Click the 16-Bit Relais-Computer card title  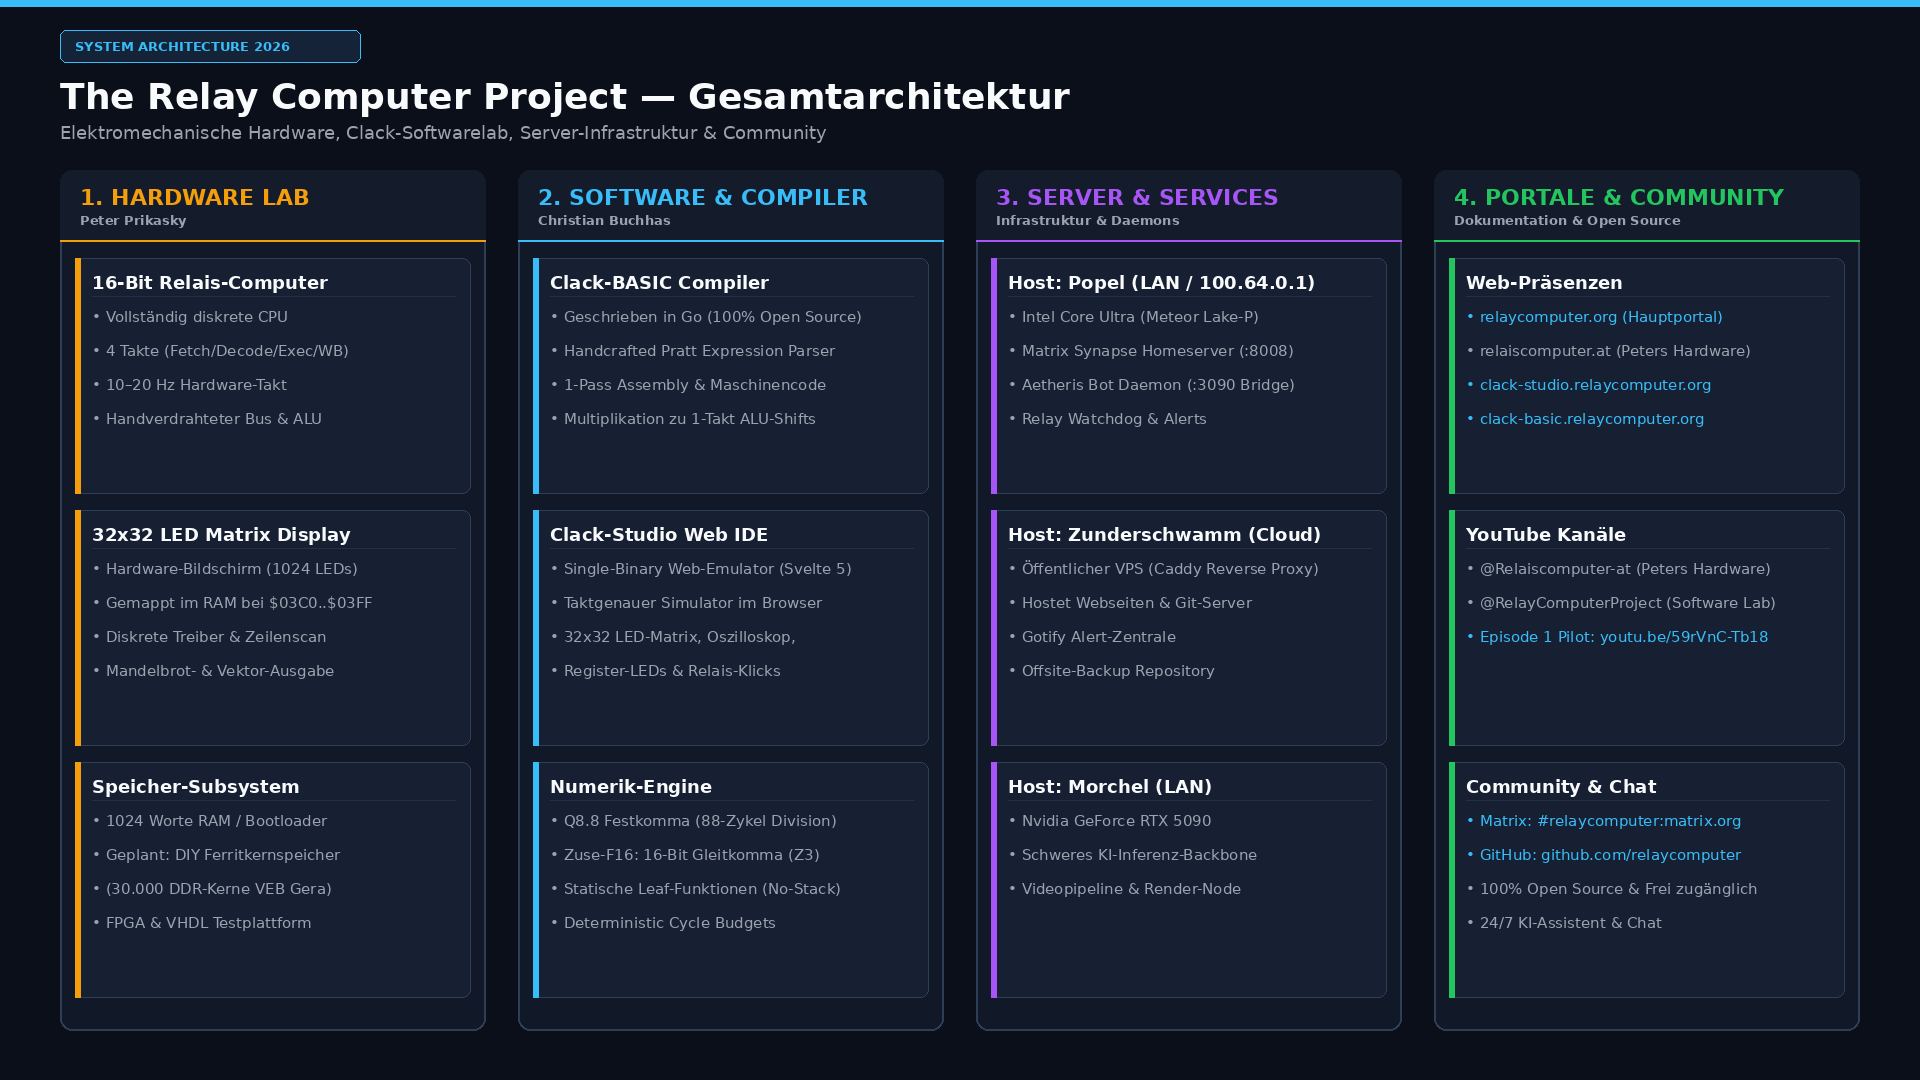point(210,283)
